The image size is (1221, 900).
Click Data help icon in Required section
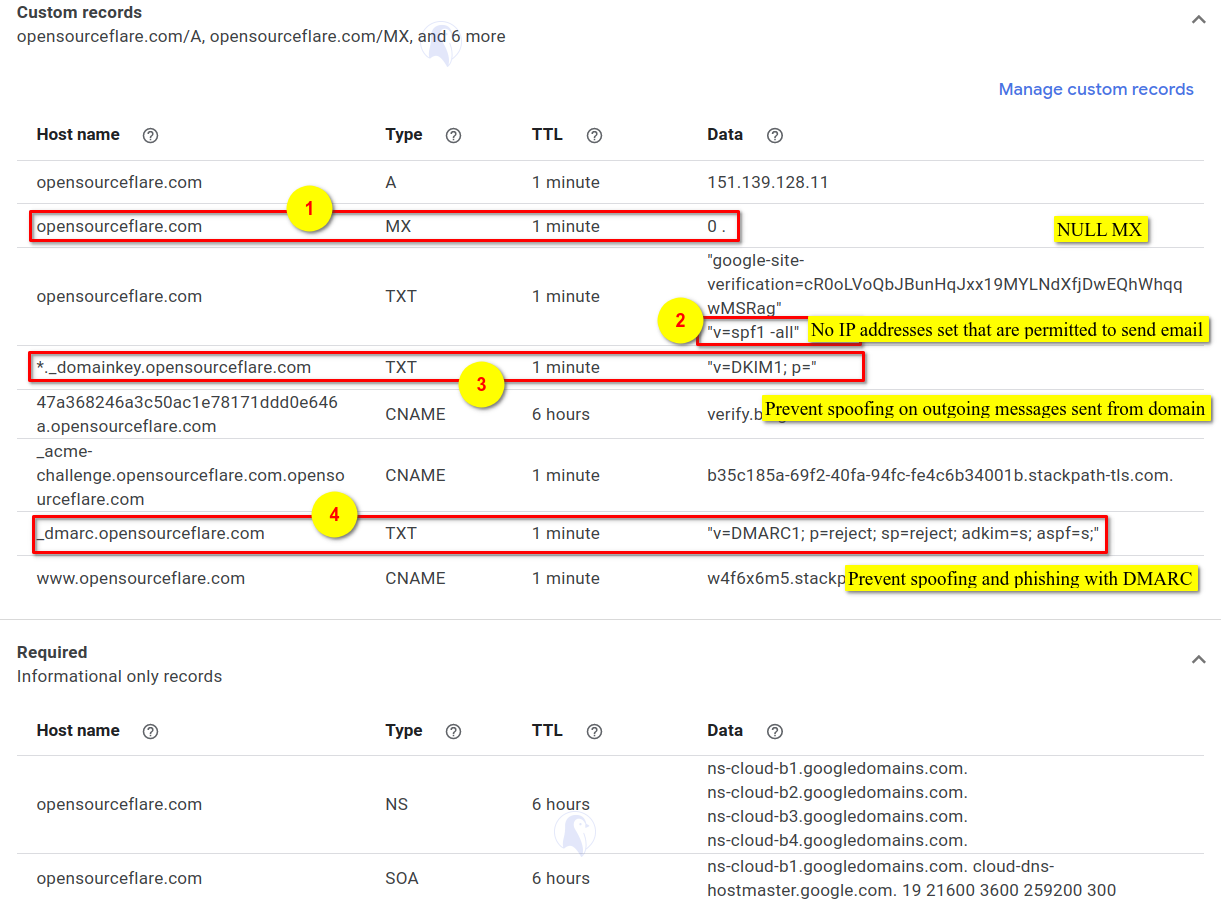pyautogui.click(x=774, y=731)
